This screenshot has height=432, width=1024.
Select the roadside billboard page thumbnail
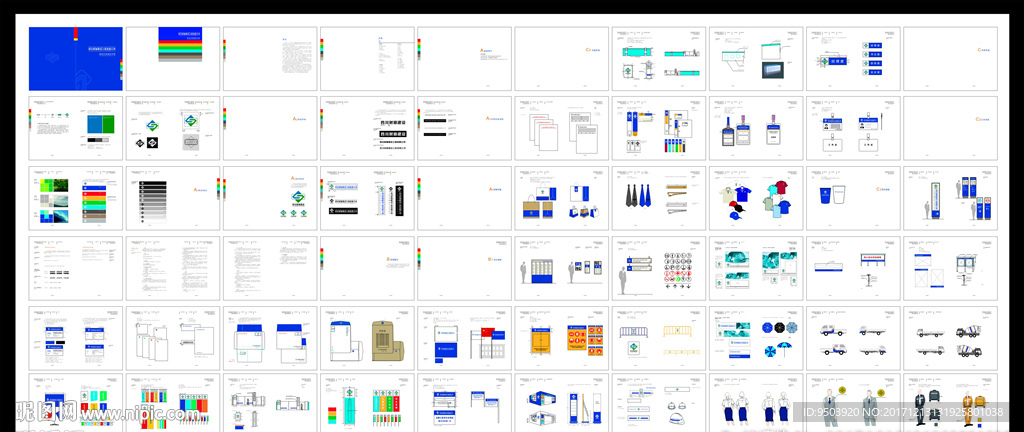(854, 268)
